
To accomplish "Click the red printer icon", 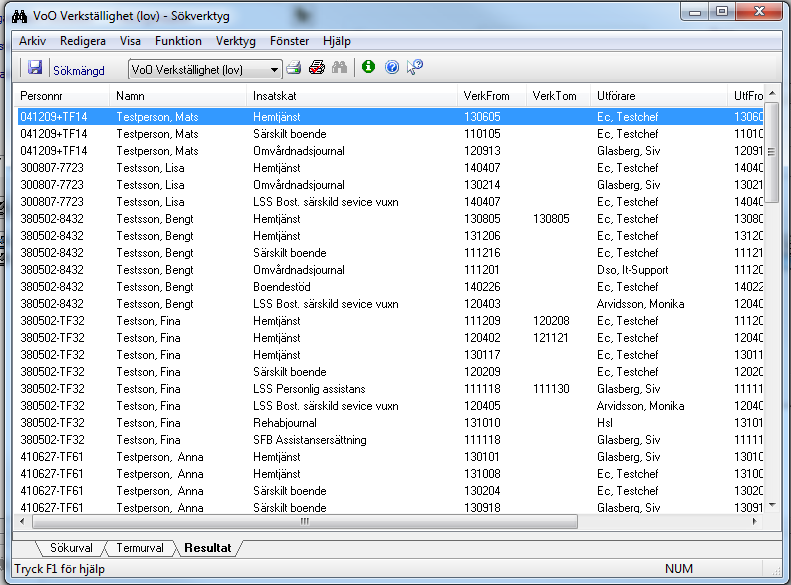I will pyautogui.click(x=317, y=67).
